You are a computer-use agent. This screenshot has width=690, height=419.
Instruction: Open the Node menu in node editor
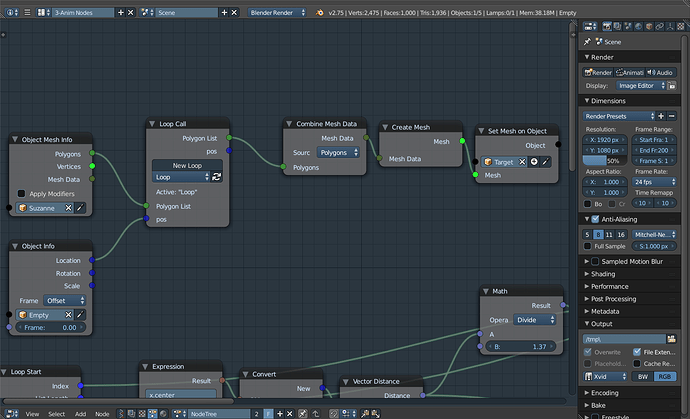102,414
